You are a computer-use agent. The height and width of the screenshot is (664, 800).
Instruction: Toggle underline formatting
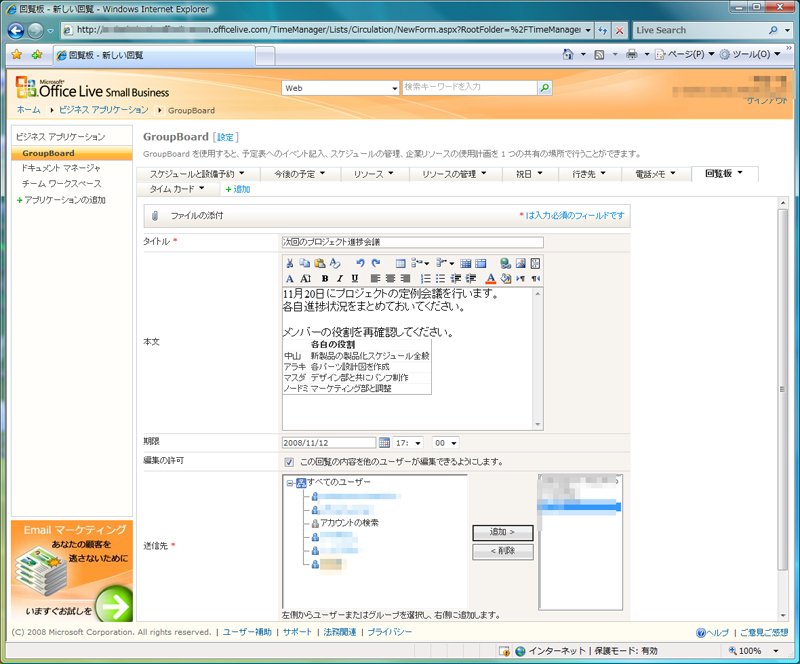pyautogui.click(x=355, y=279)
